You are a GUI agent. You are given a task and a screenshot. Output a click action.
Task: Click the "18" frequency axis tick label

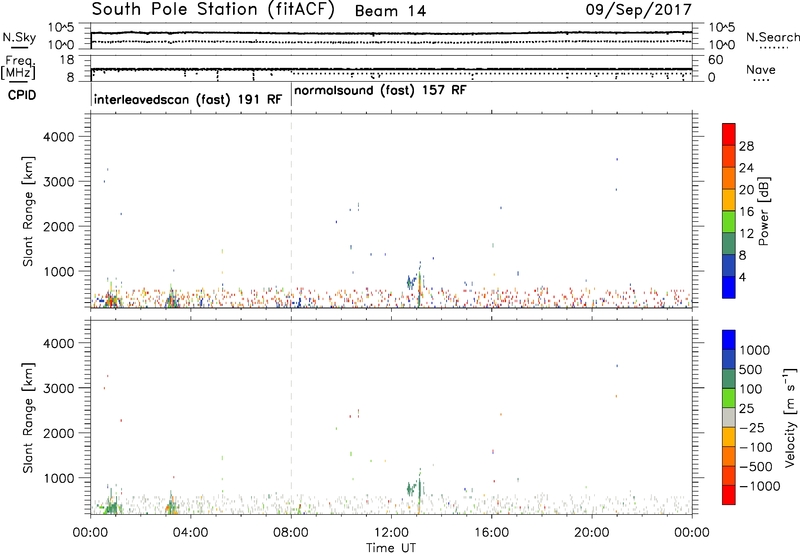67,60
